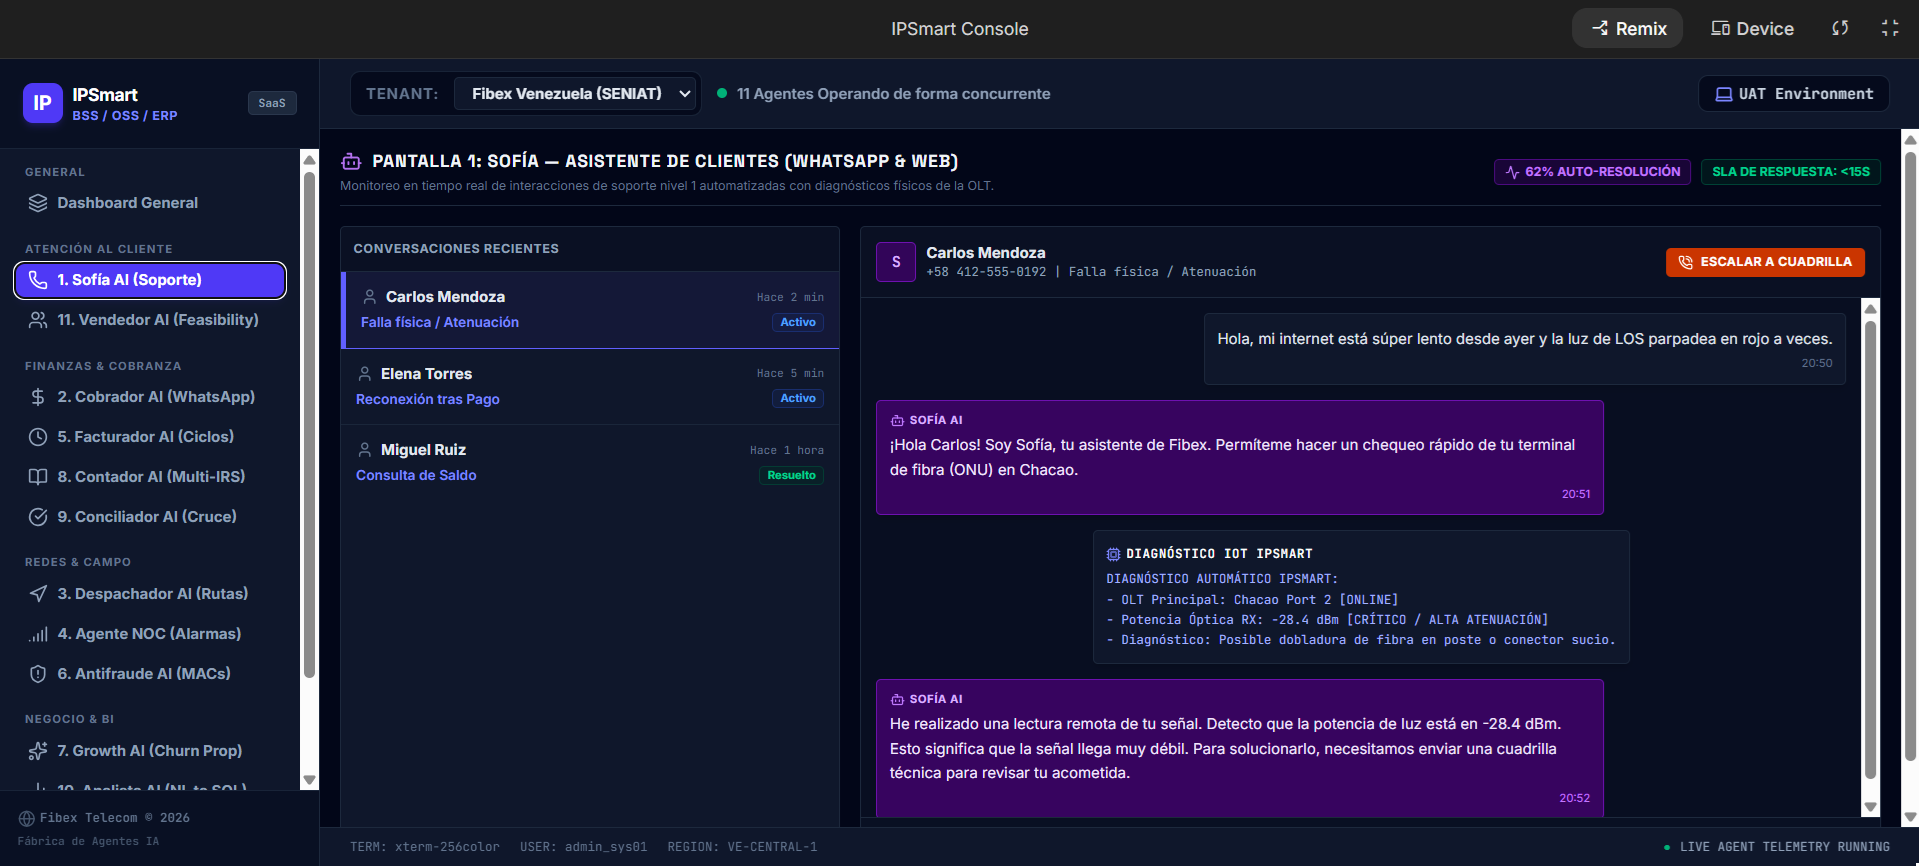
Task: Click the Remix button
Action: tap(1628, 28)
